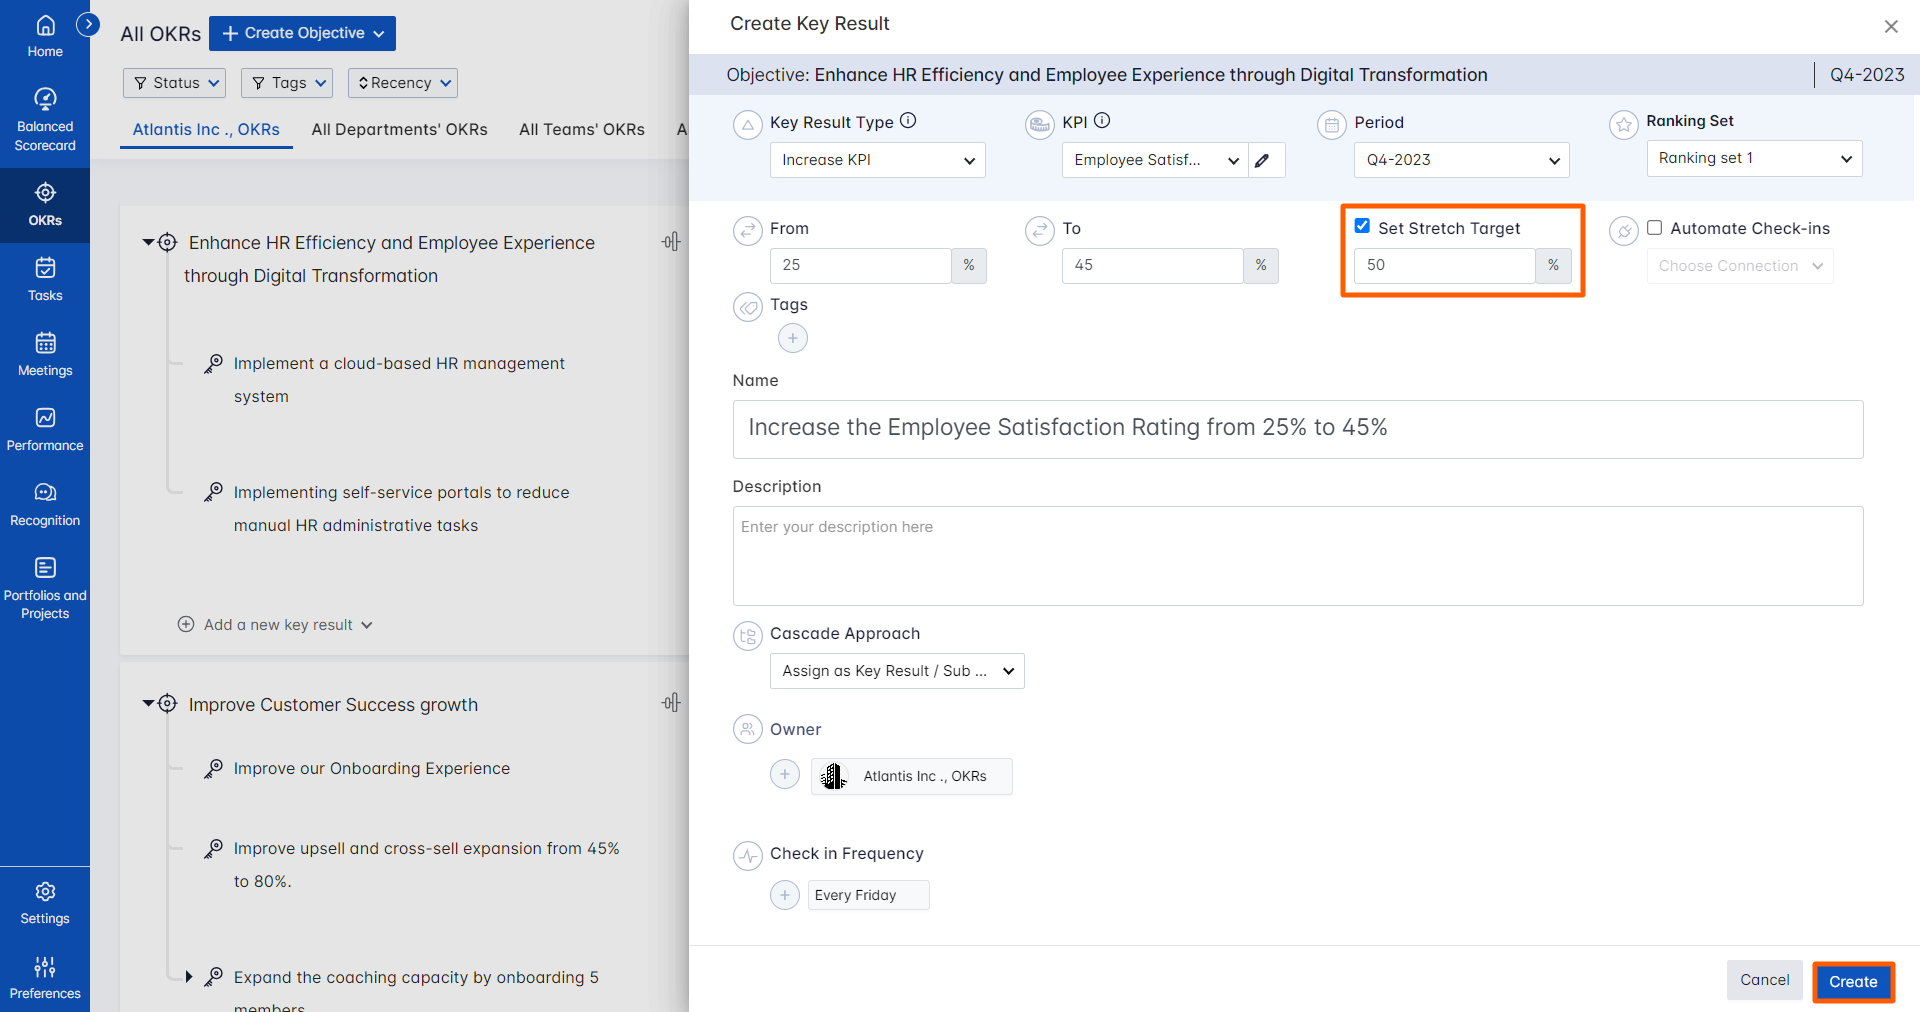
Task: Go to Meetings in the sidebar
Action: click(45, 354)
